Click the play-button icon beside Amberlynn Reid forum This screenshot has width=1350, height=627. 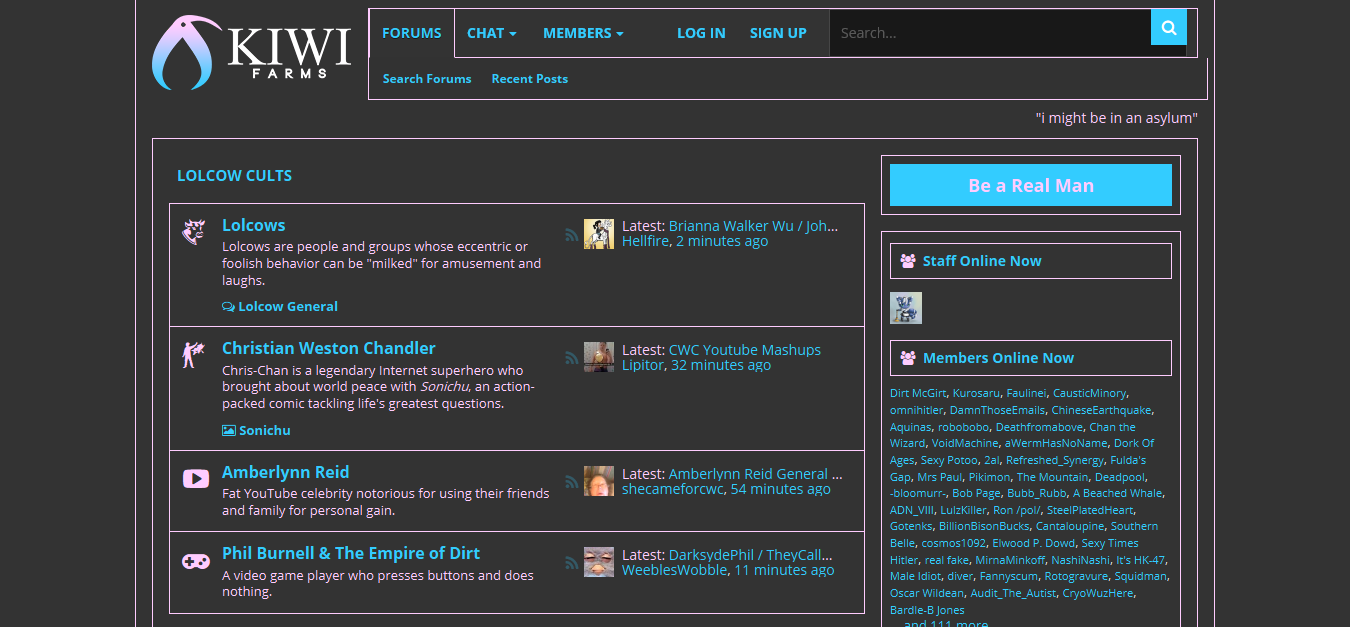[x=195, y=479]
